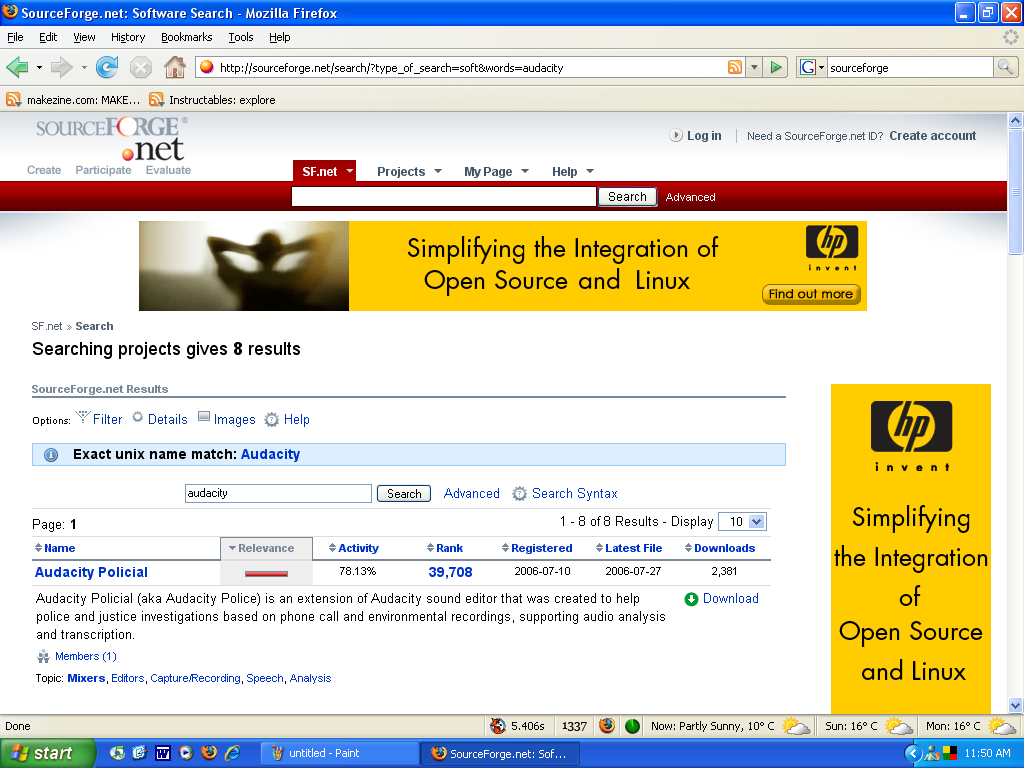Screen dimensions: 1024x768
Task: Open the File menu
Action: (x=15, y=37)
